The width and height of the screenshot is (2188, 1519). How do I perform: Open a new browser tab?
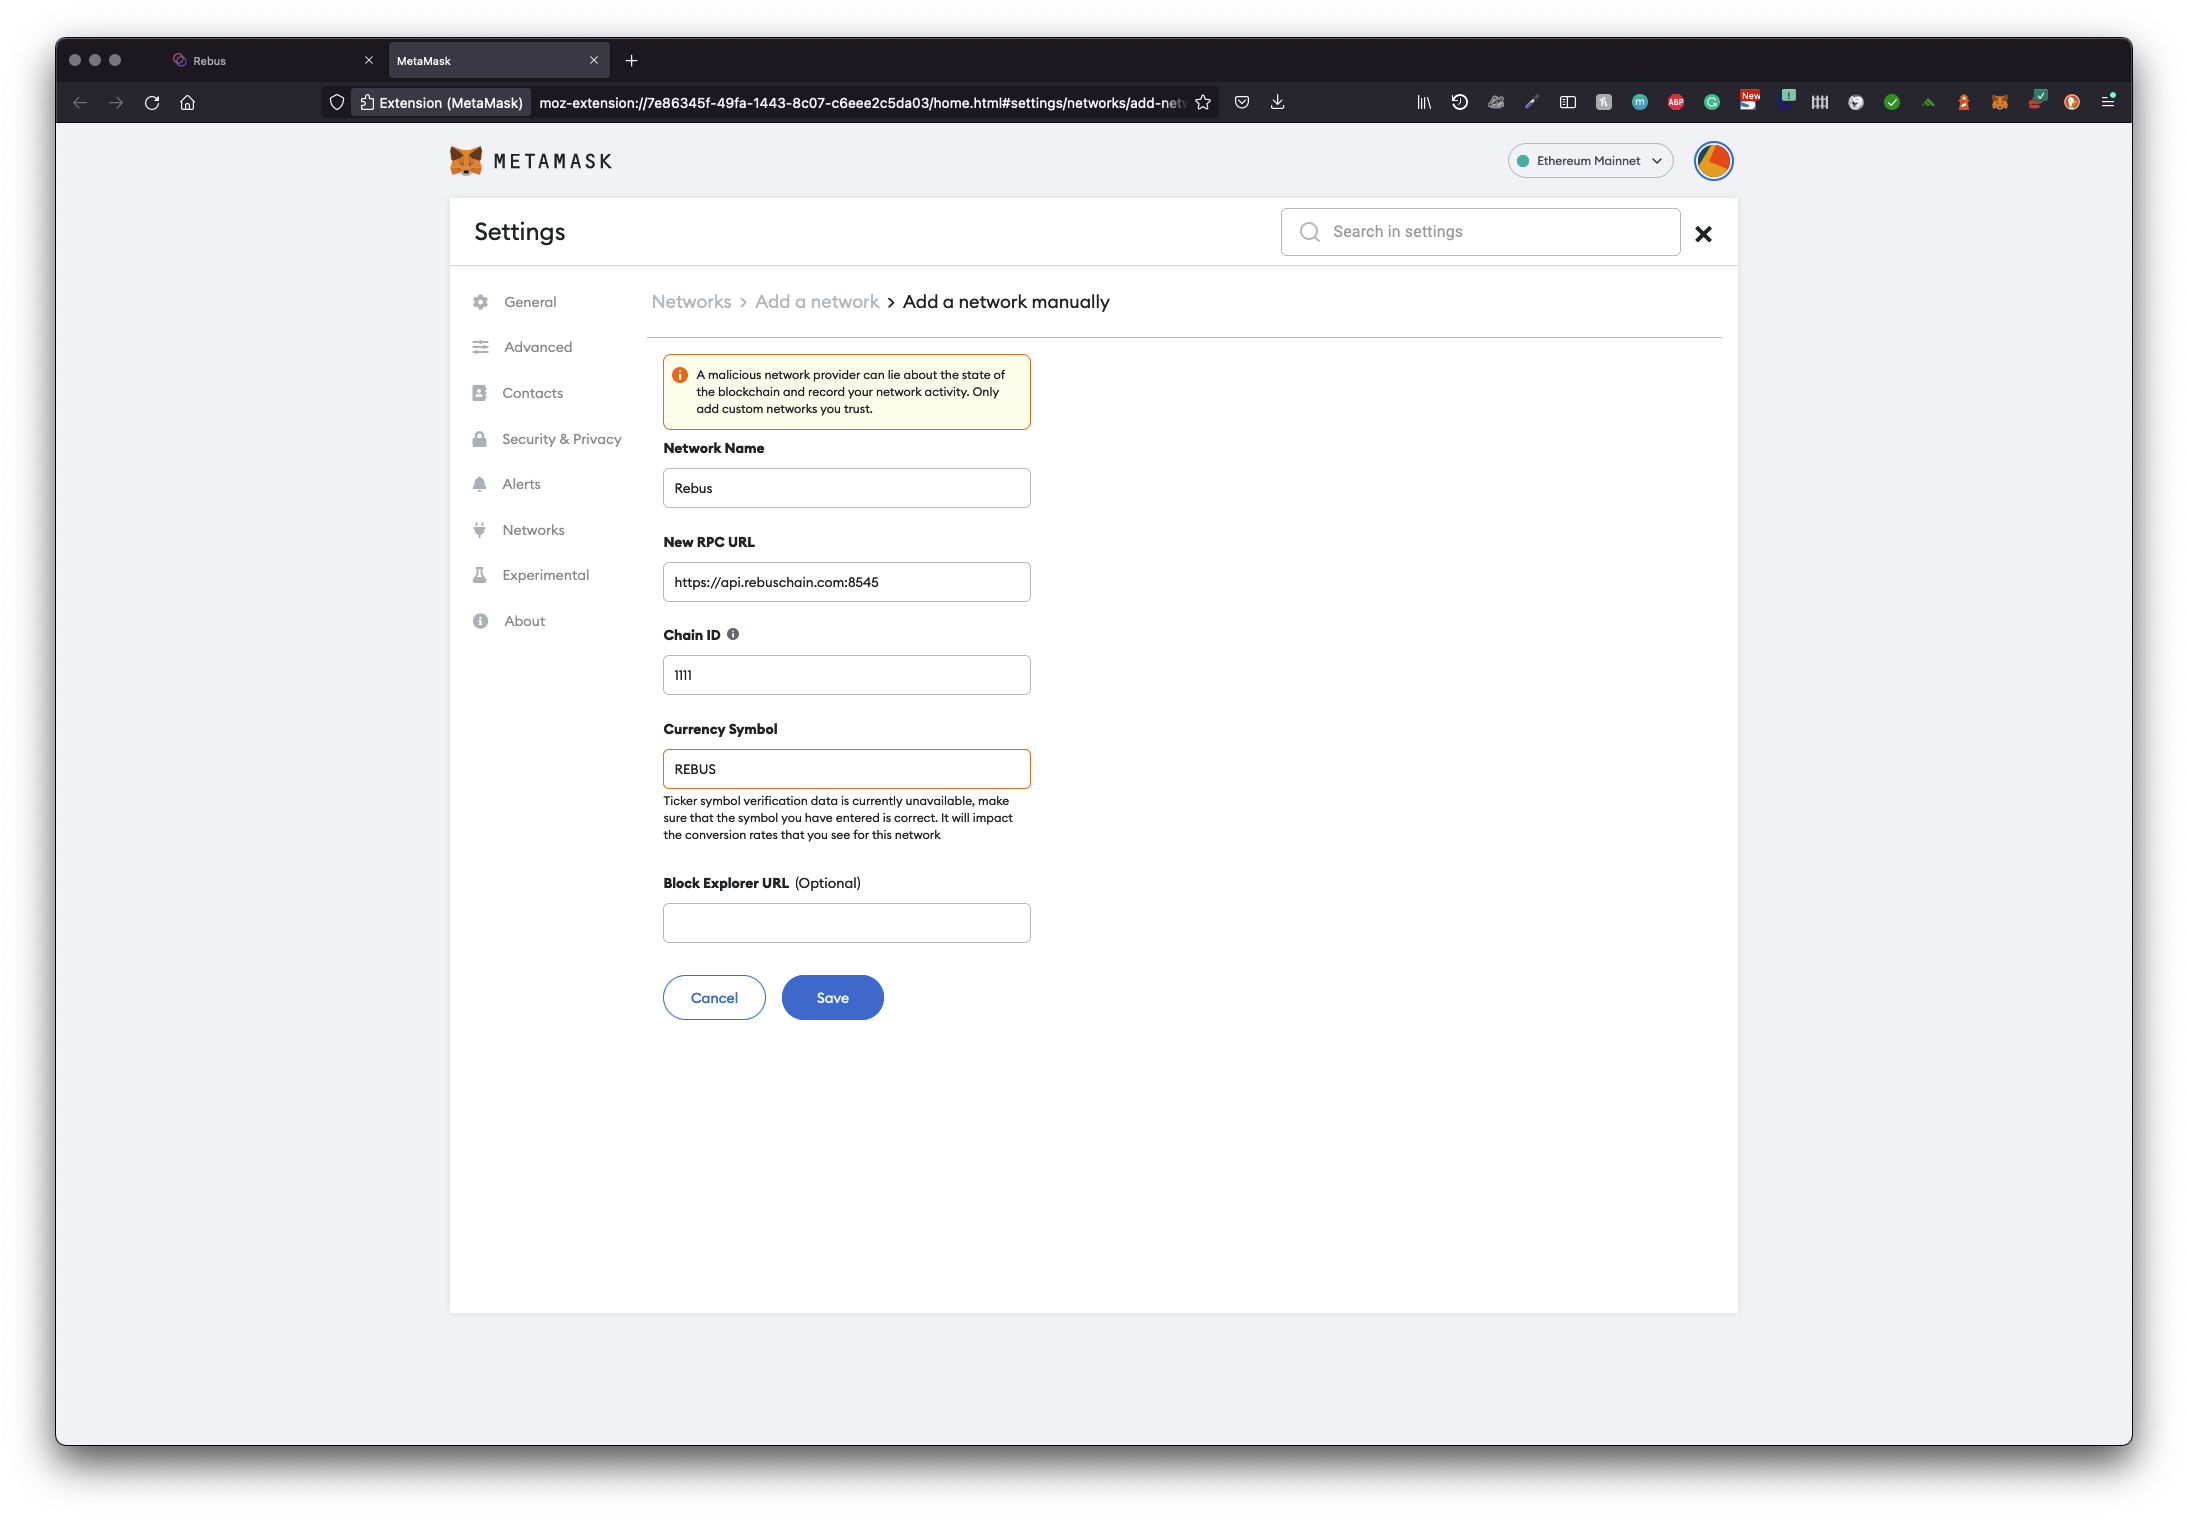tap(631, 61)
